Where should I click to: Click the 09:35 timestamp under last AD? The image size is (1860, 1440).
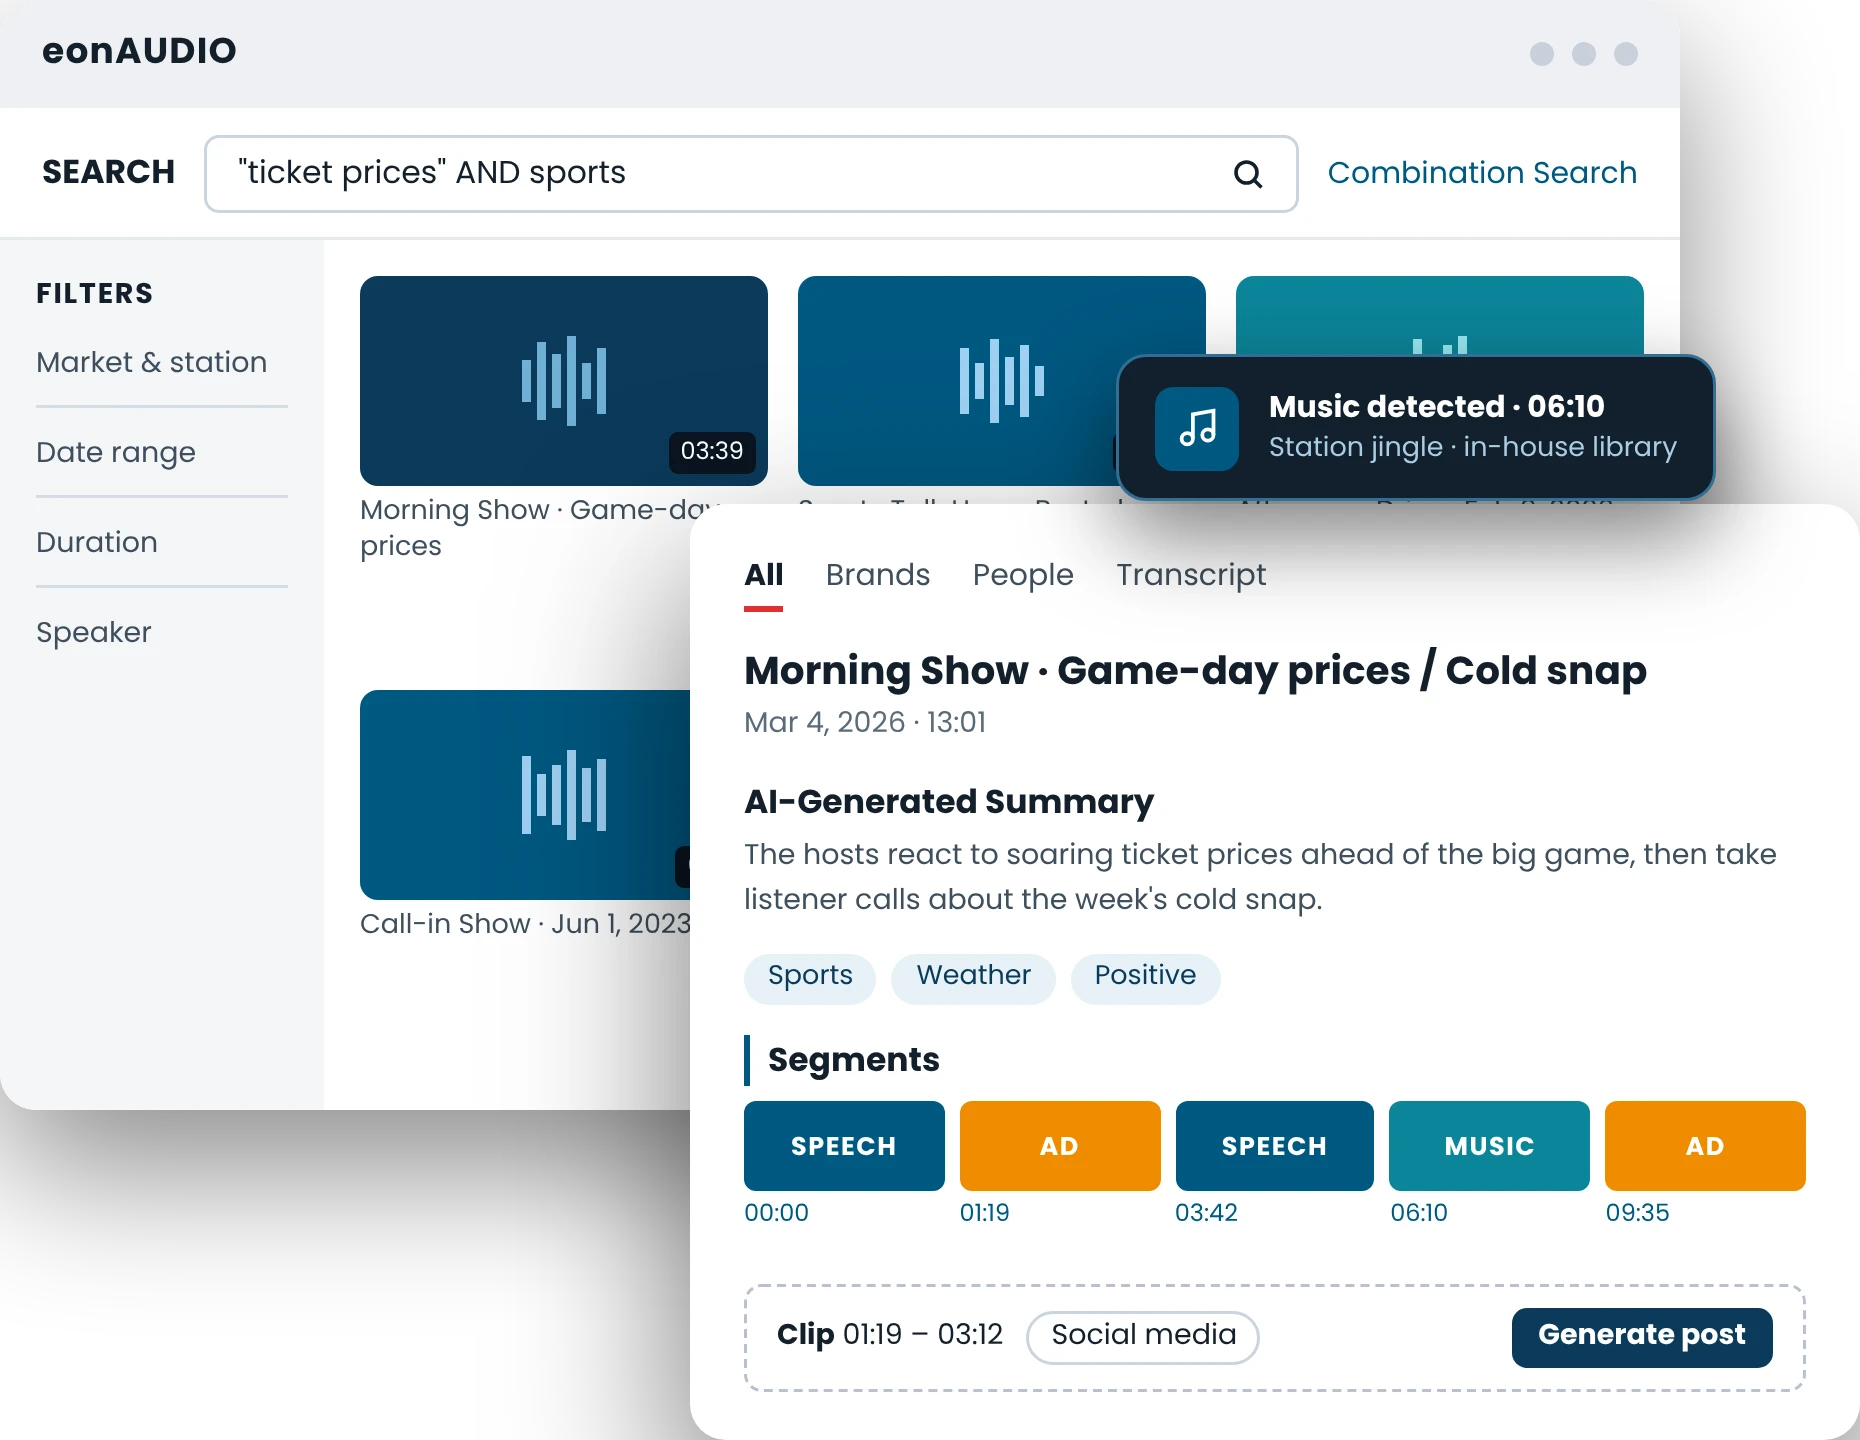(1637, 1213)
